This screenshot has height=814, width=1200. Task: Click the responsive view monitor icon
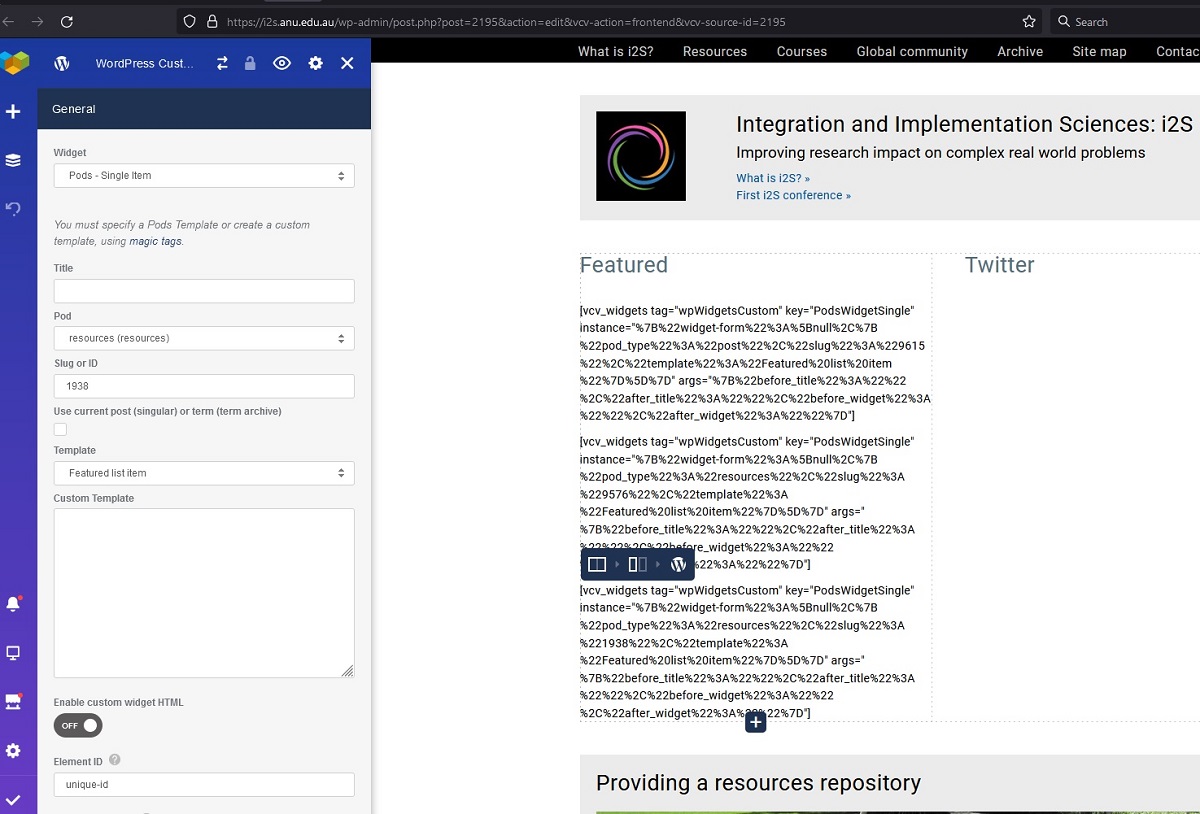tap(13, 653)
